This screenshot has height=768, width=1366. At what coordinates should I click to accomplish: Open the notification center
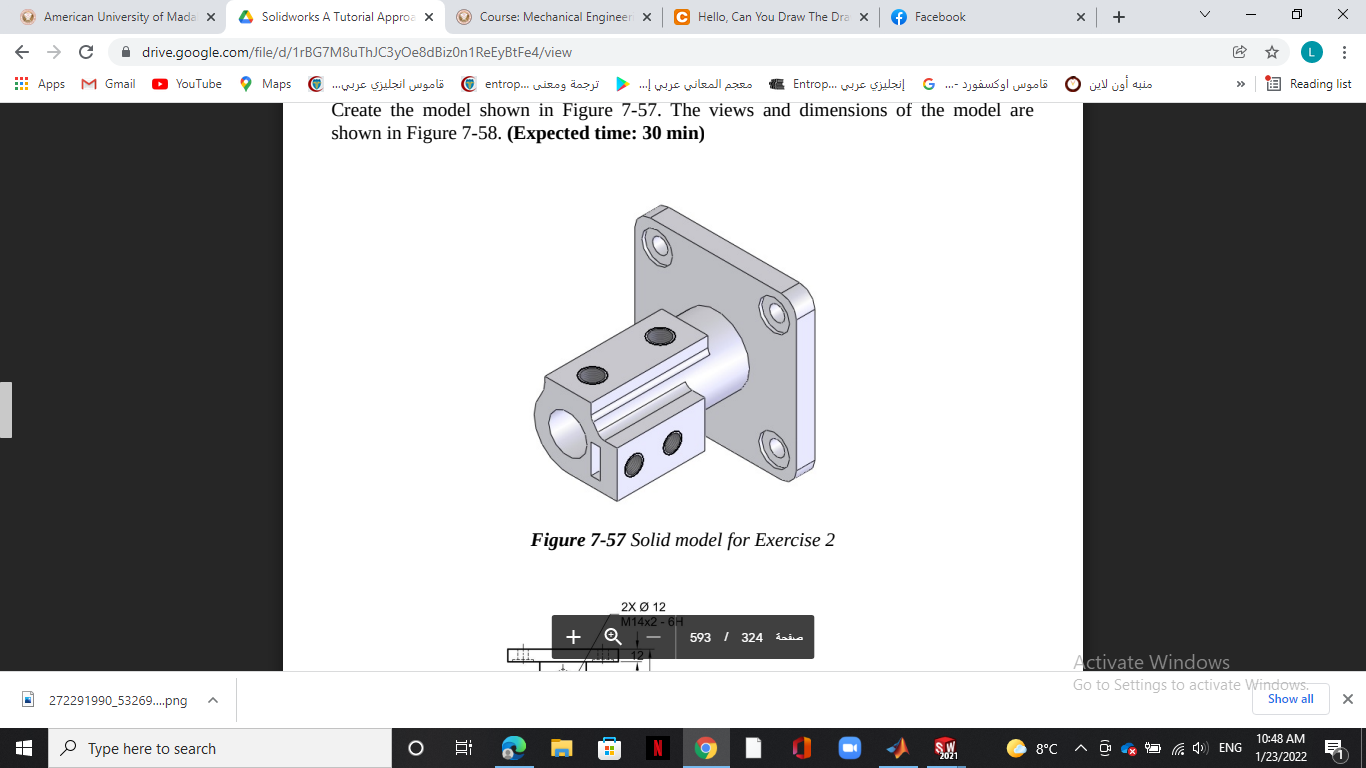(x=1334, y=748)
